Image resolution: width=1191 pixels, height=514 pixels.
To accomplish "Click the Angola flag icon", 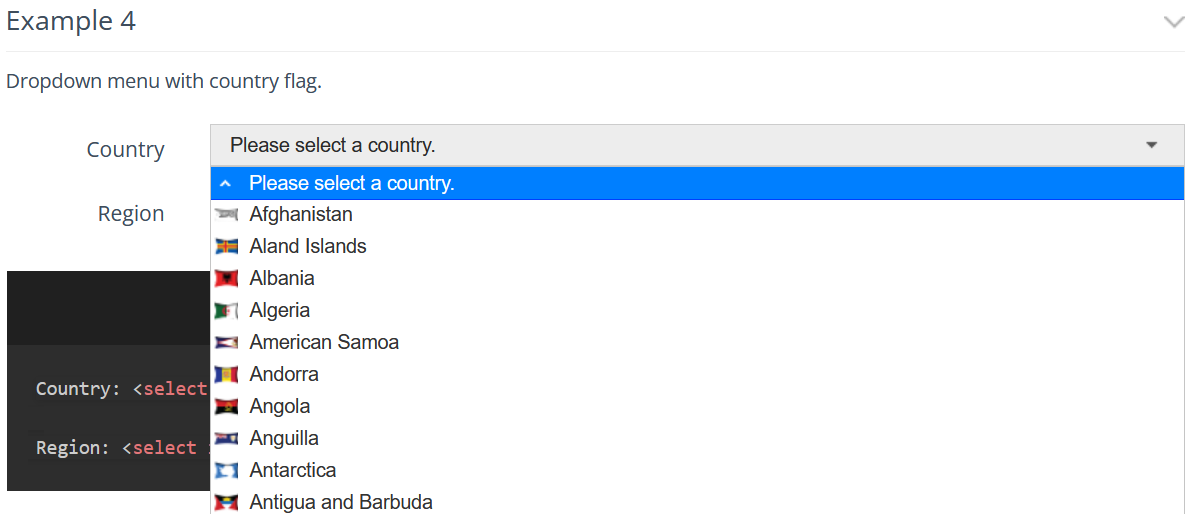I will pyautogui.click(x=226, y=406).
